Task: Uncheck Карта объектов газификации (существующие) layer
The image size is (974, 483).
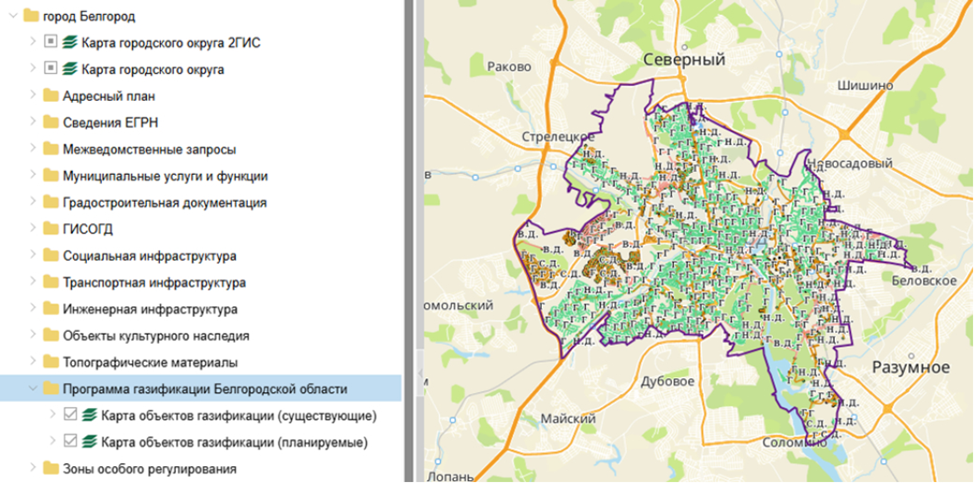Action: [71, 415]
